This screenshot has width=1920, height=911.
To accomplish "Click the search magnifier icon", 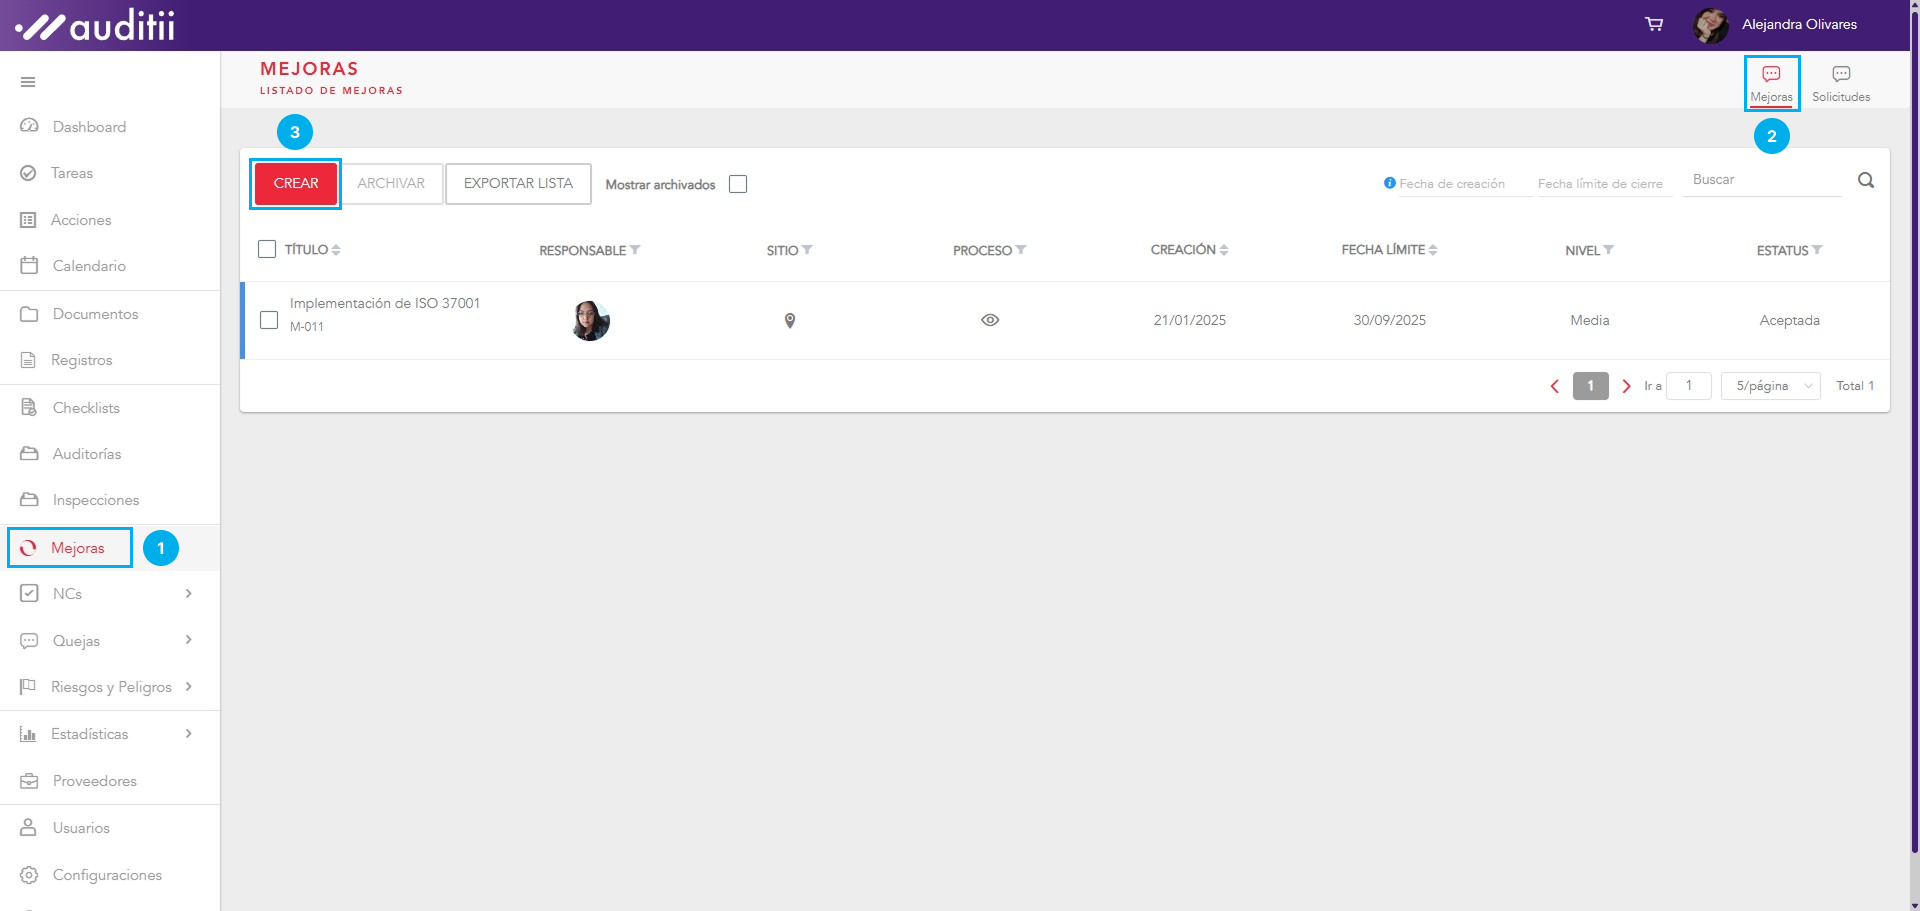I will pos(1866,181).
